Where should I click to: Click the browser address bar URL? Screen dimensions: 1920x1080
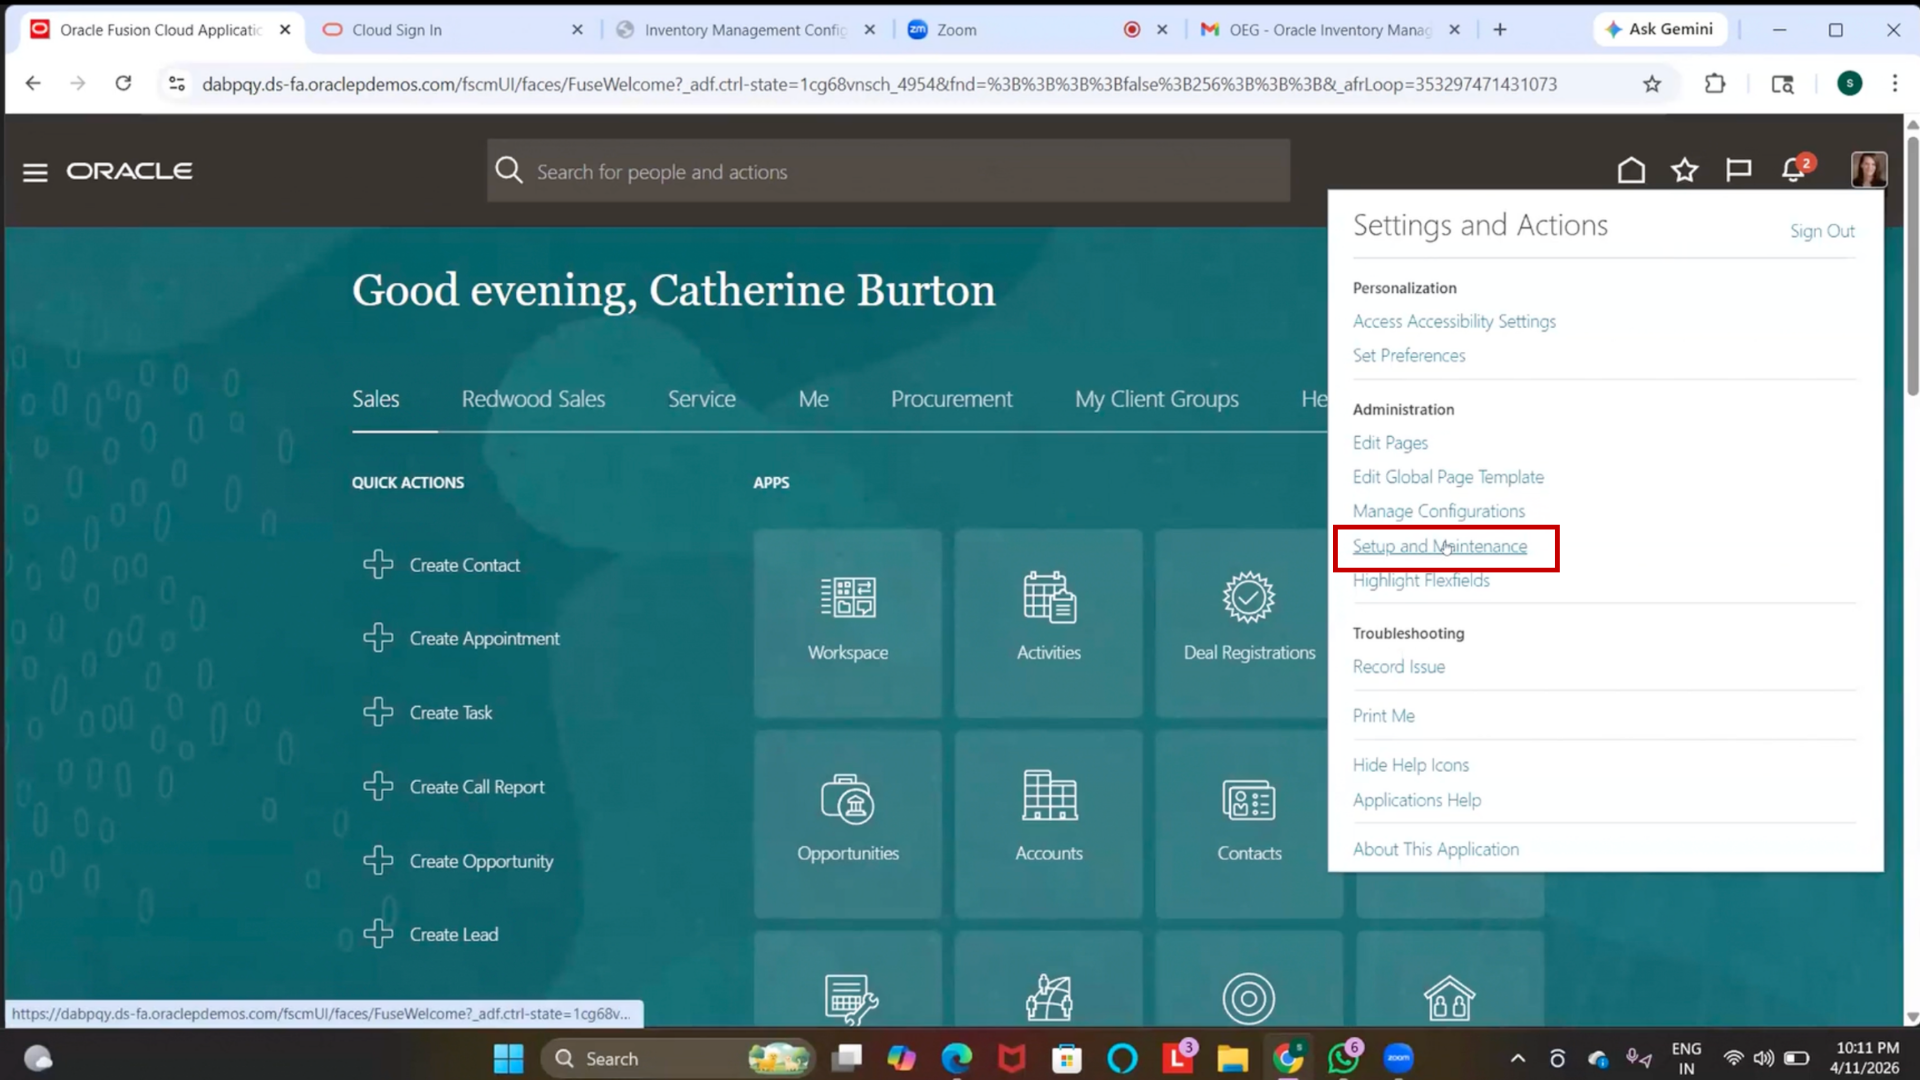click(x=879, y=84)
